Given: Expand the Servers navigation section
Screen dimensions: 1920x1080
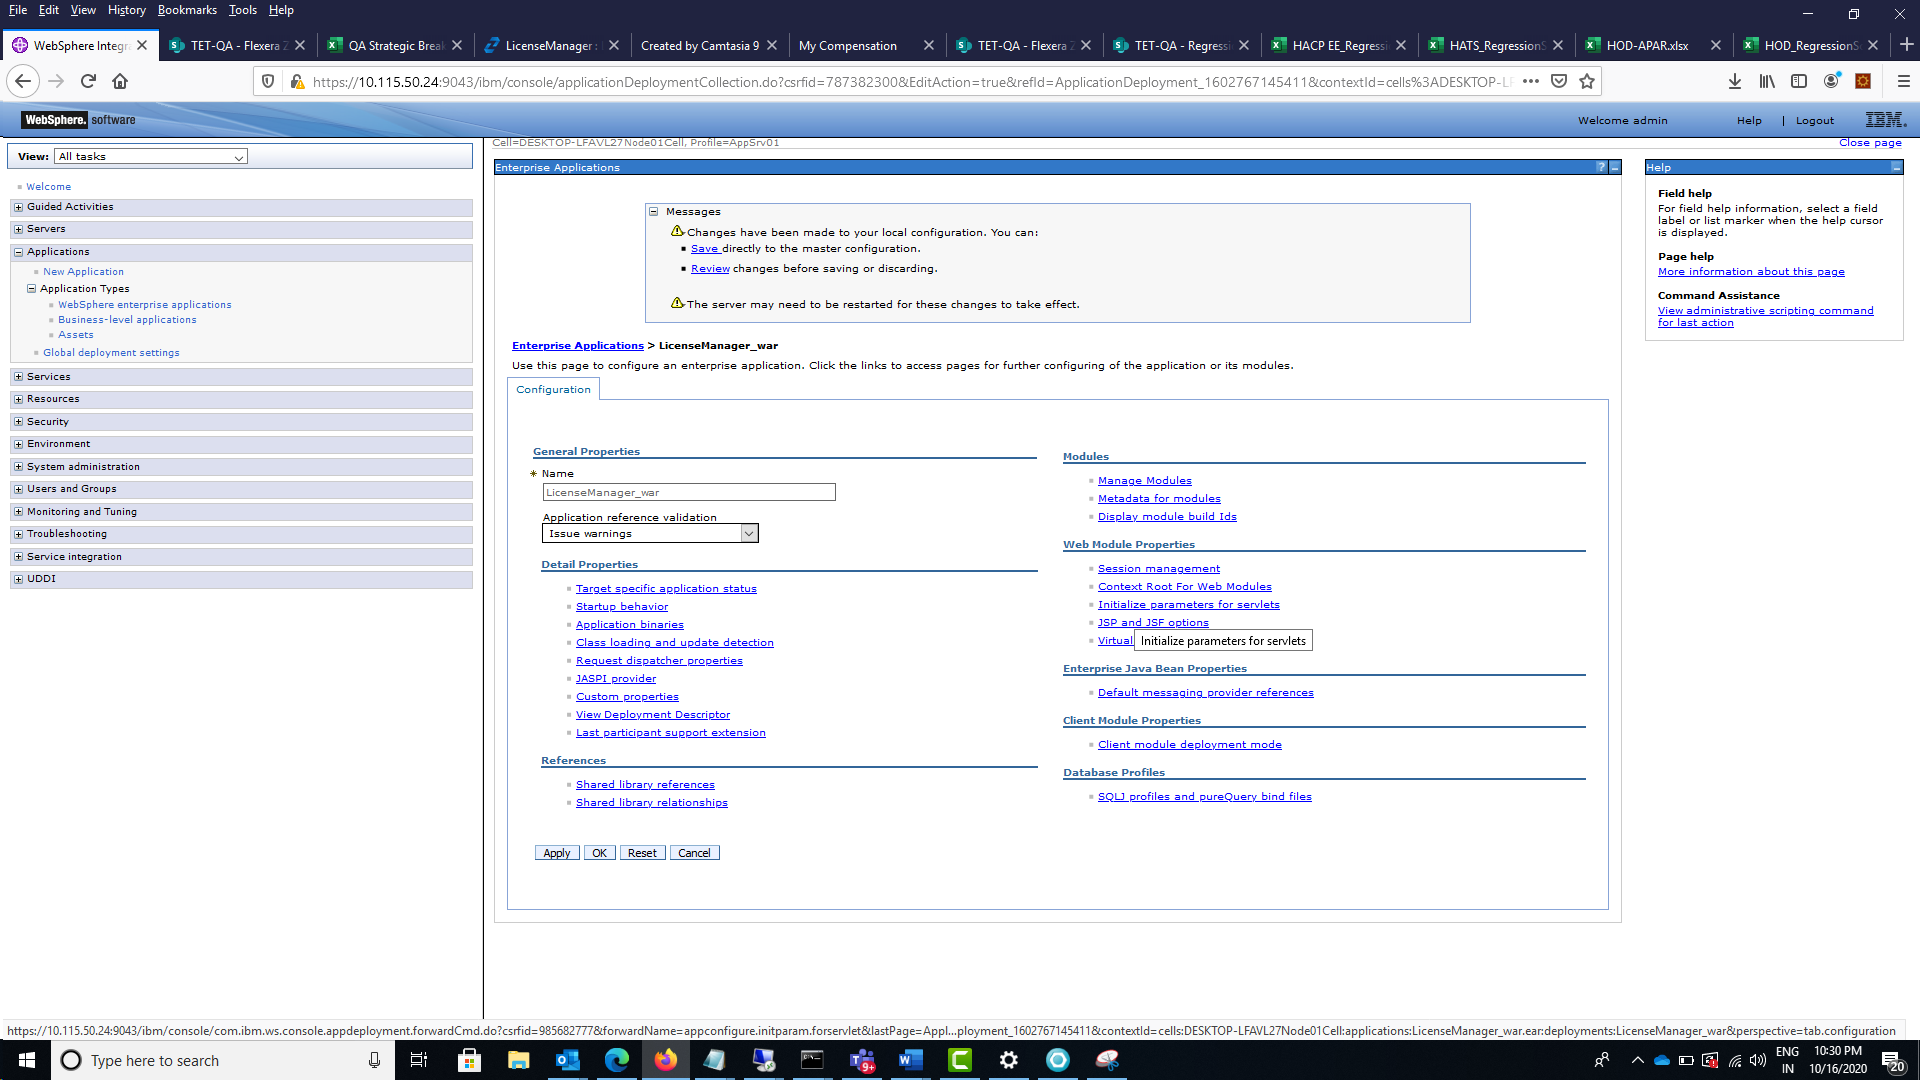Looking at the screenshot, I should click(x=18, y=229).
